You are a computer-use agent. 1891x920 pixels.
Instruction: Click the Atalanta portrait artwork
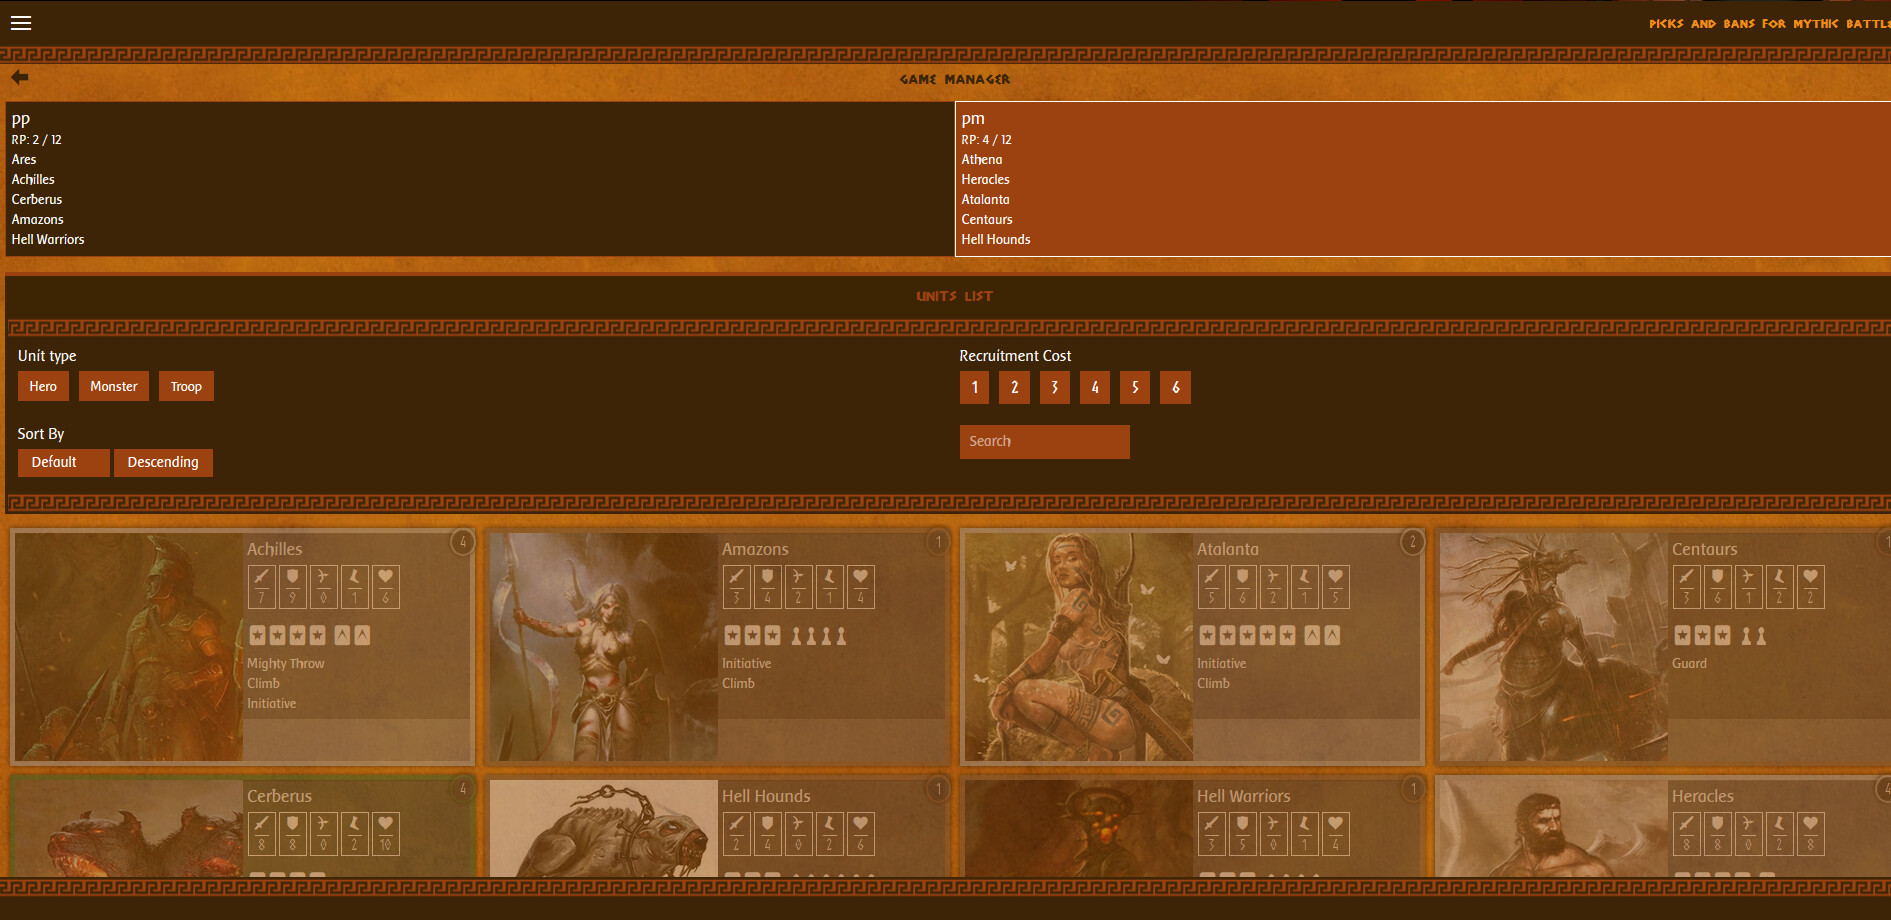click(x=1079, y=646)
